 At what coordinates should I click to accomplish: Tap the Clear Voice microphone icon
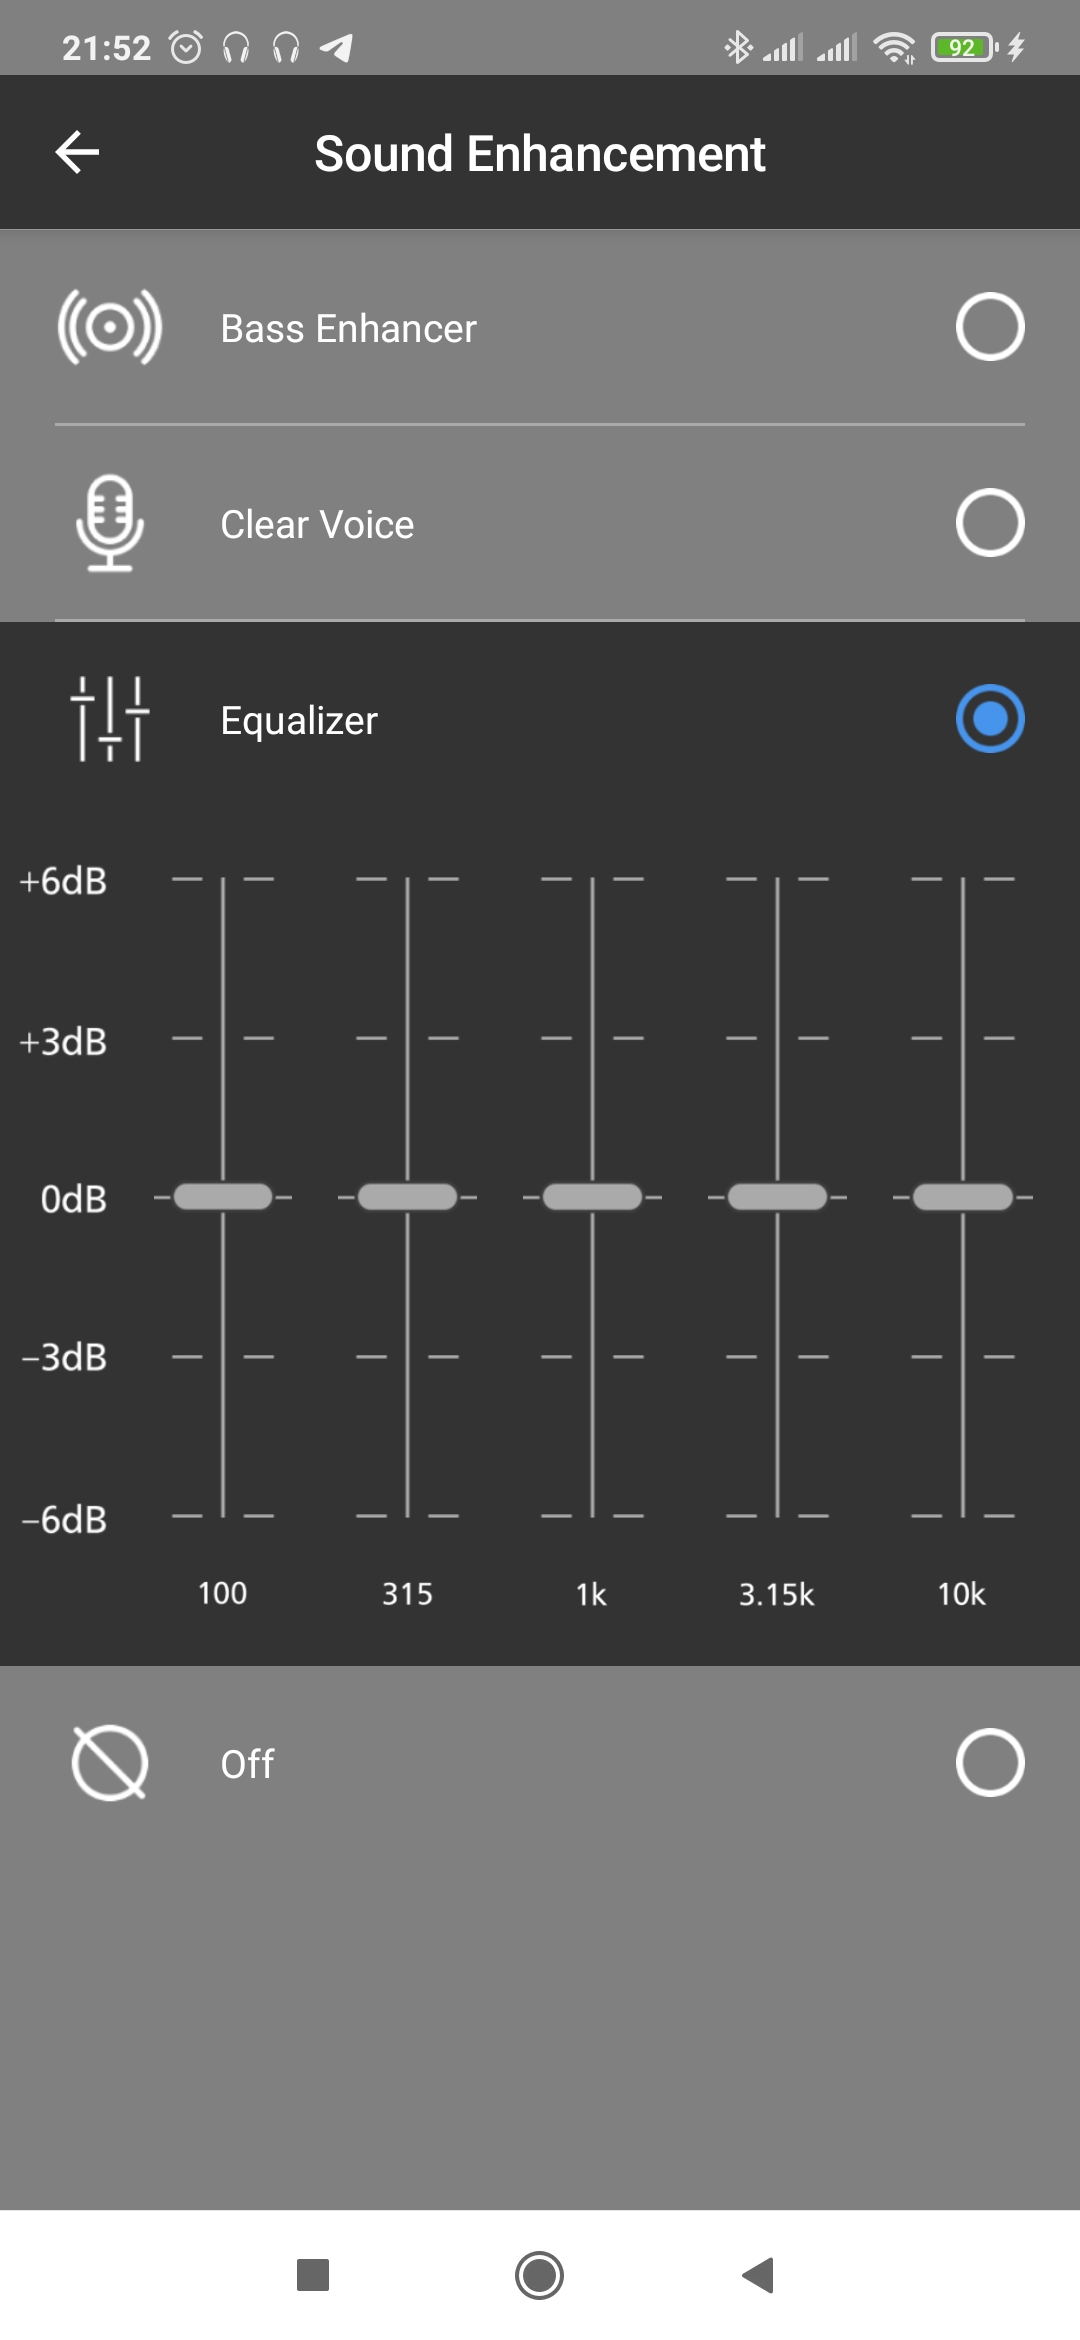pyautogui.click(x=110, y=523)
